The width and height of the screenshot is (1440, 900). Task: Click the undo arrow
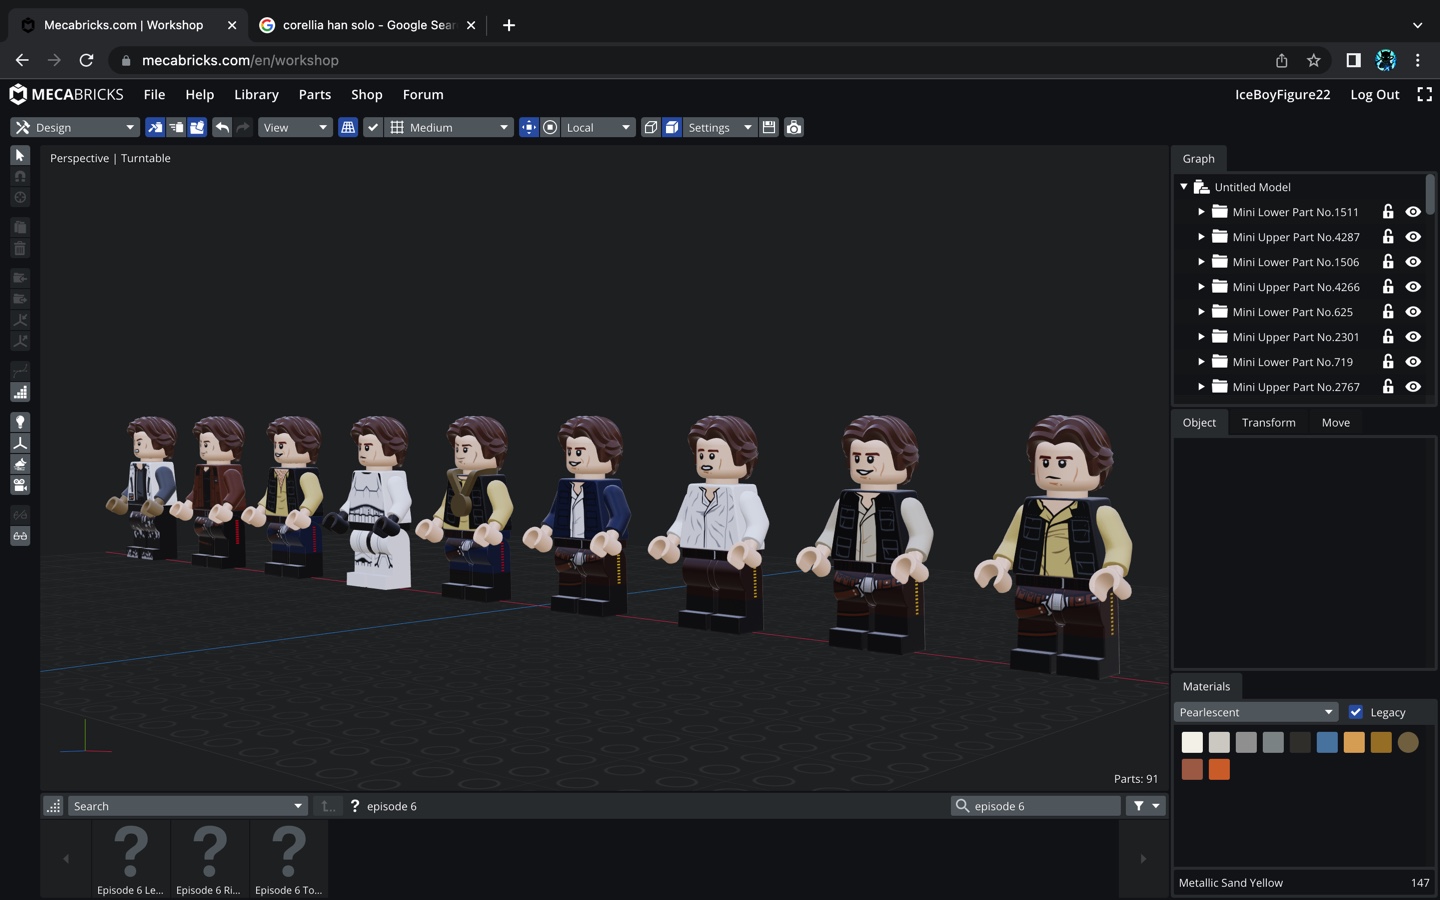[222, 127]
